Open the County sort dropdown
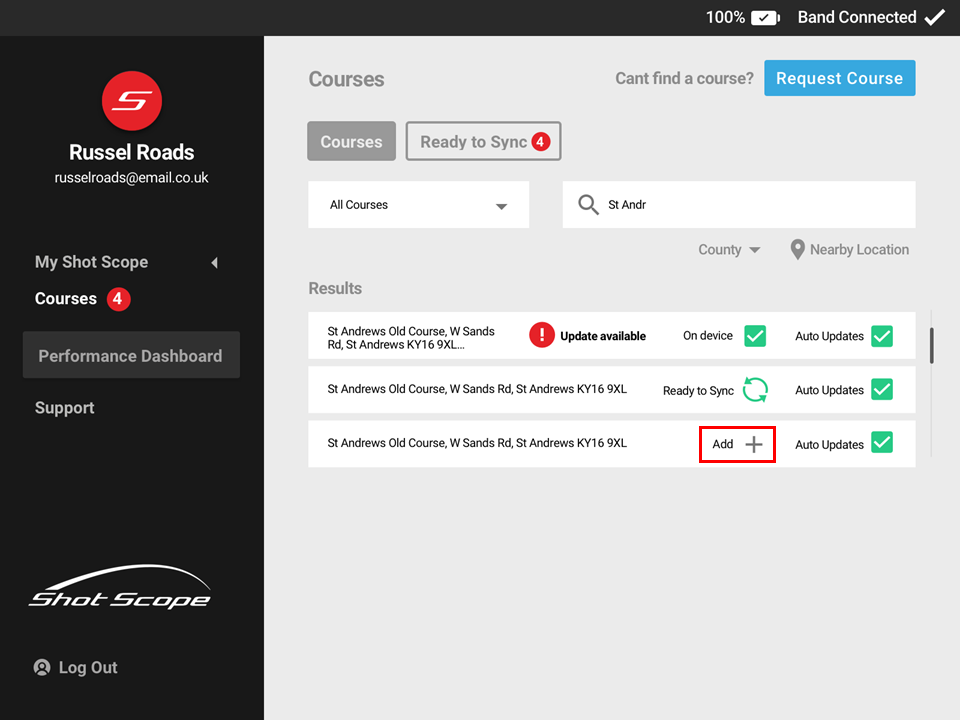 click(729, 250)
